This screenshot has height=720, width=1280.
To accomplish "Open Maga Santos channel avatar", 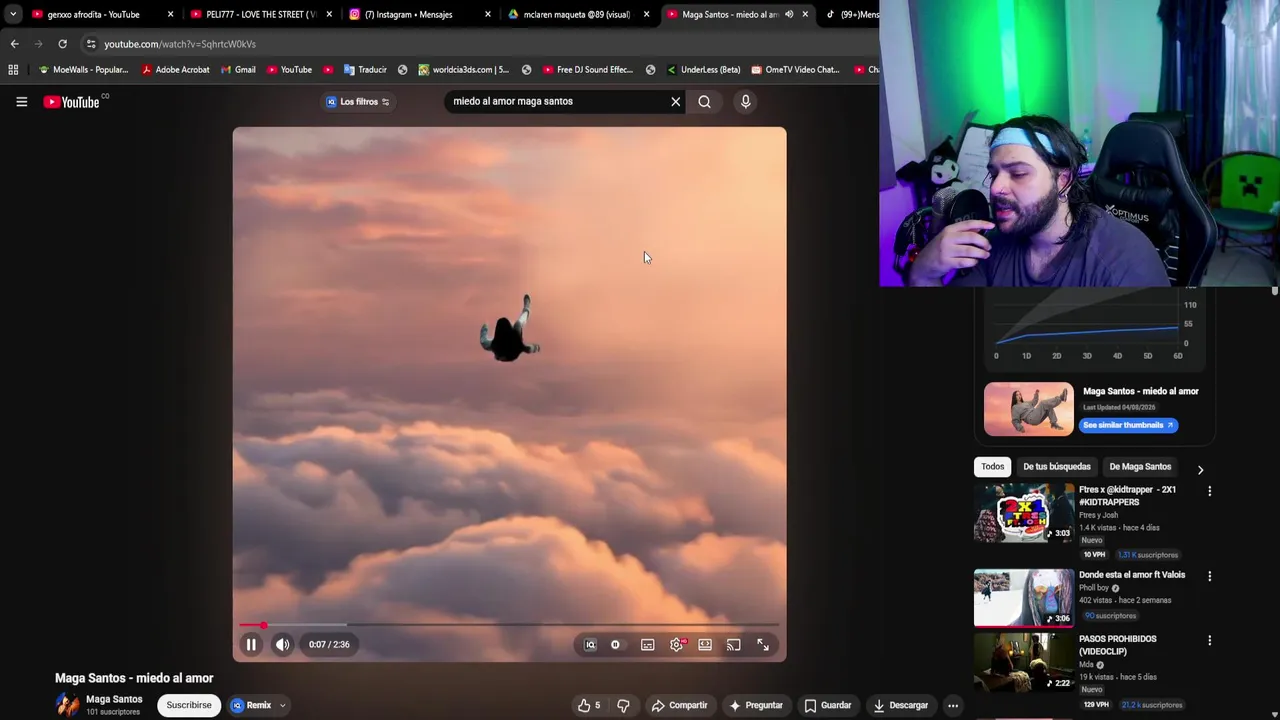I will coord(67,705).
